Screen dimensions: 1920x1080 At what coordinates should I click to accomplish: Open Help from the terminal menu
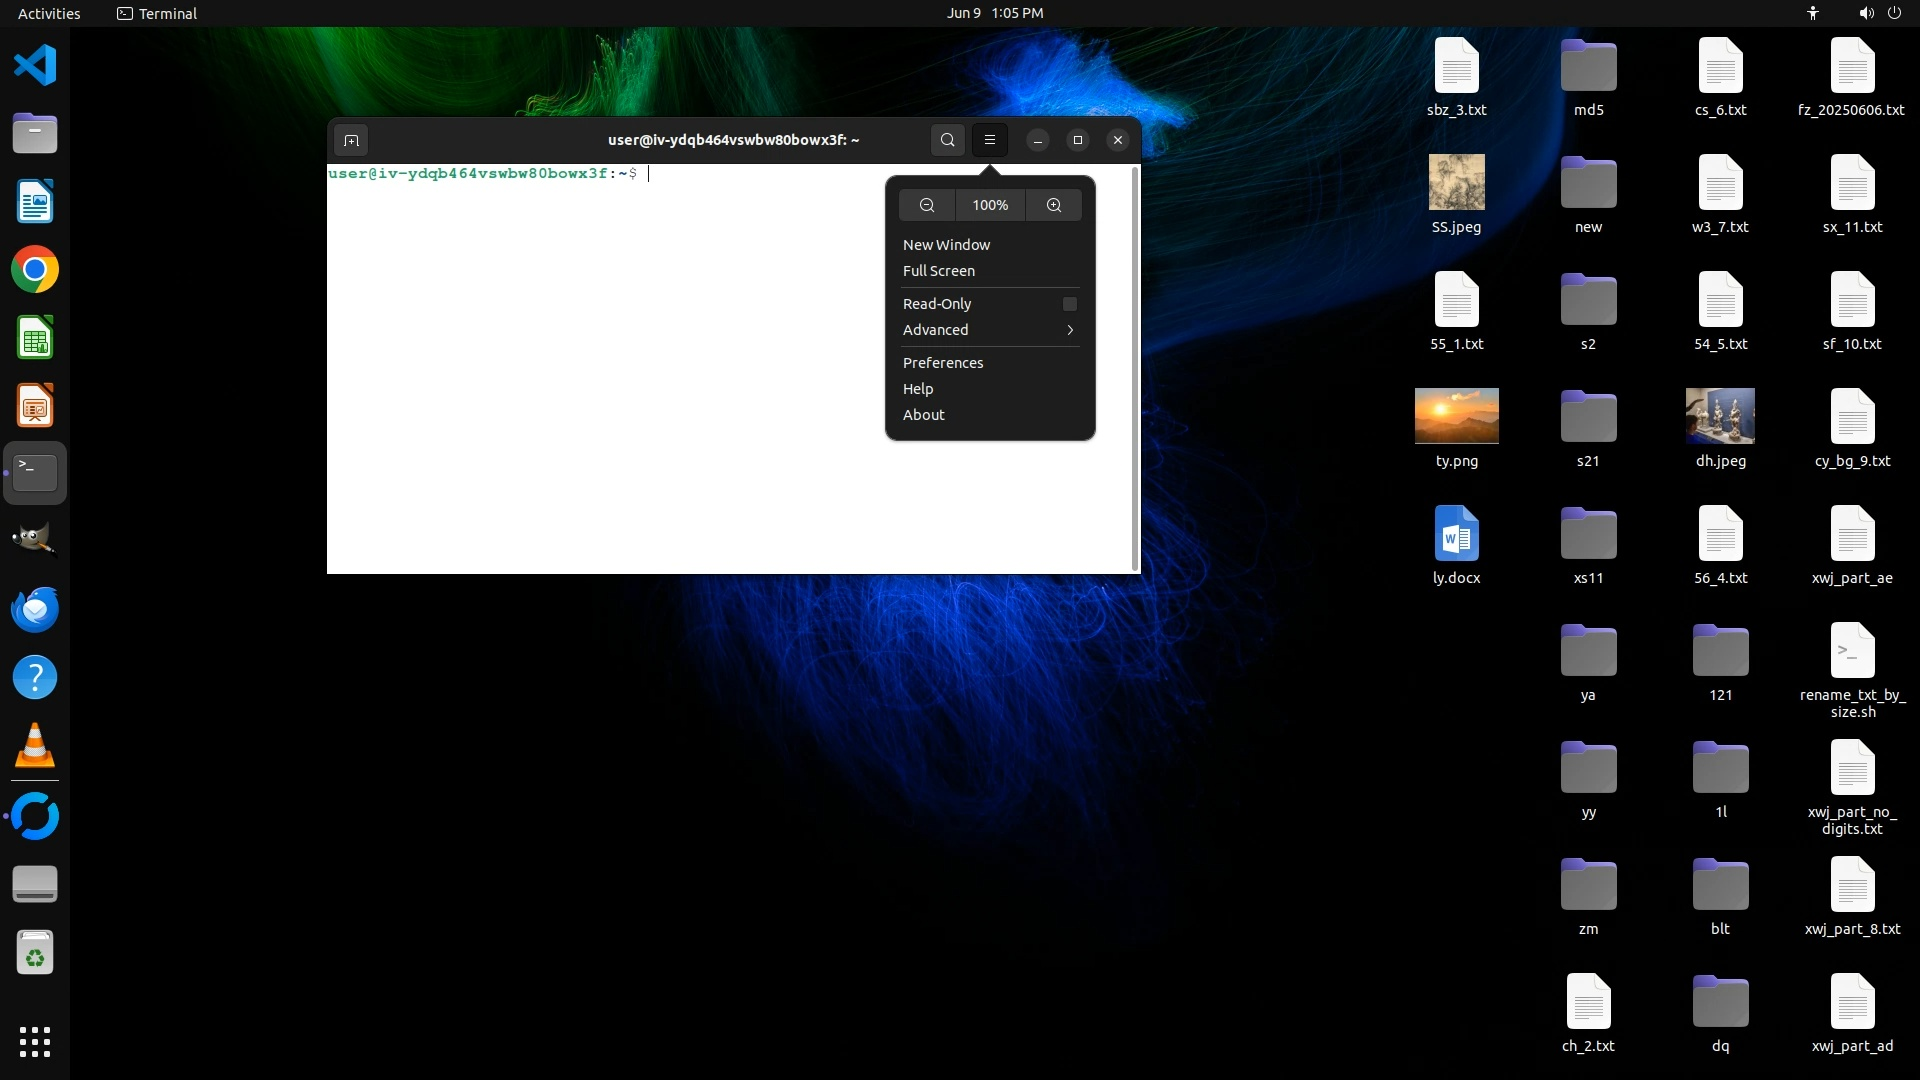[917, 389]
